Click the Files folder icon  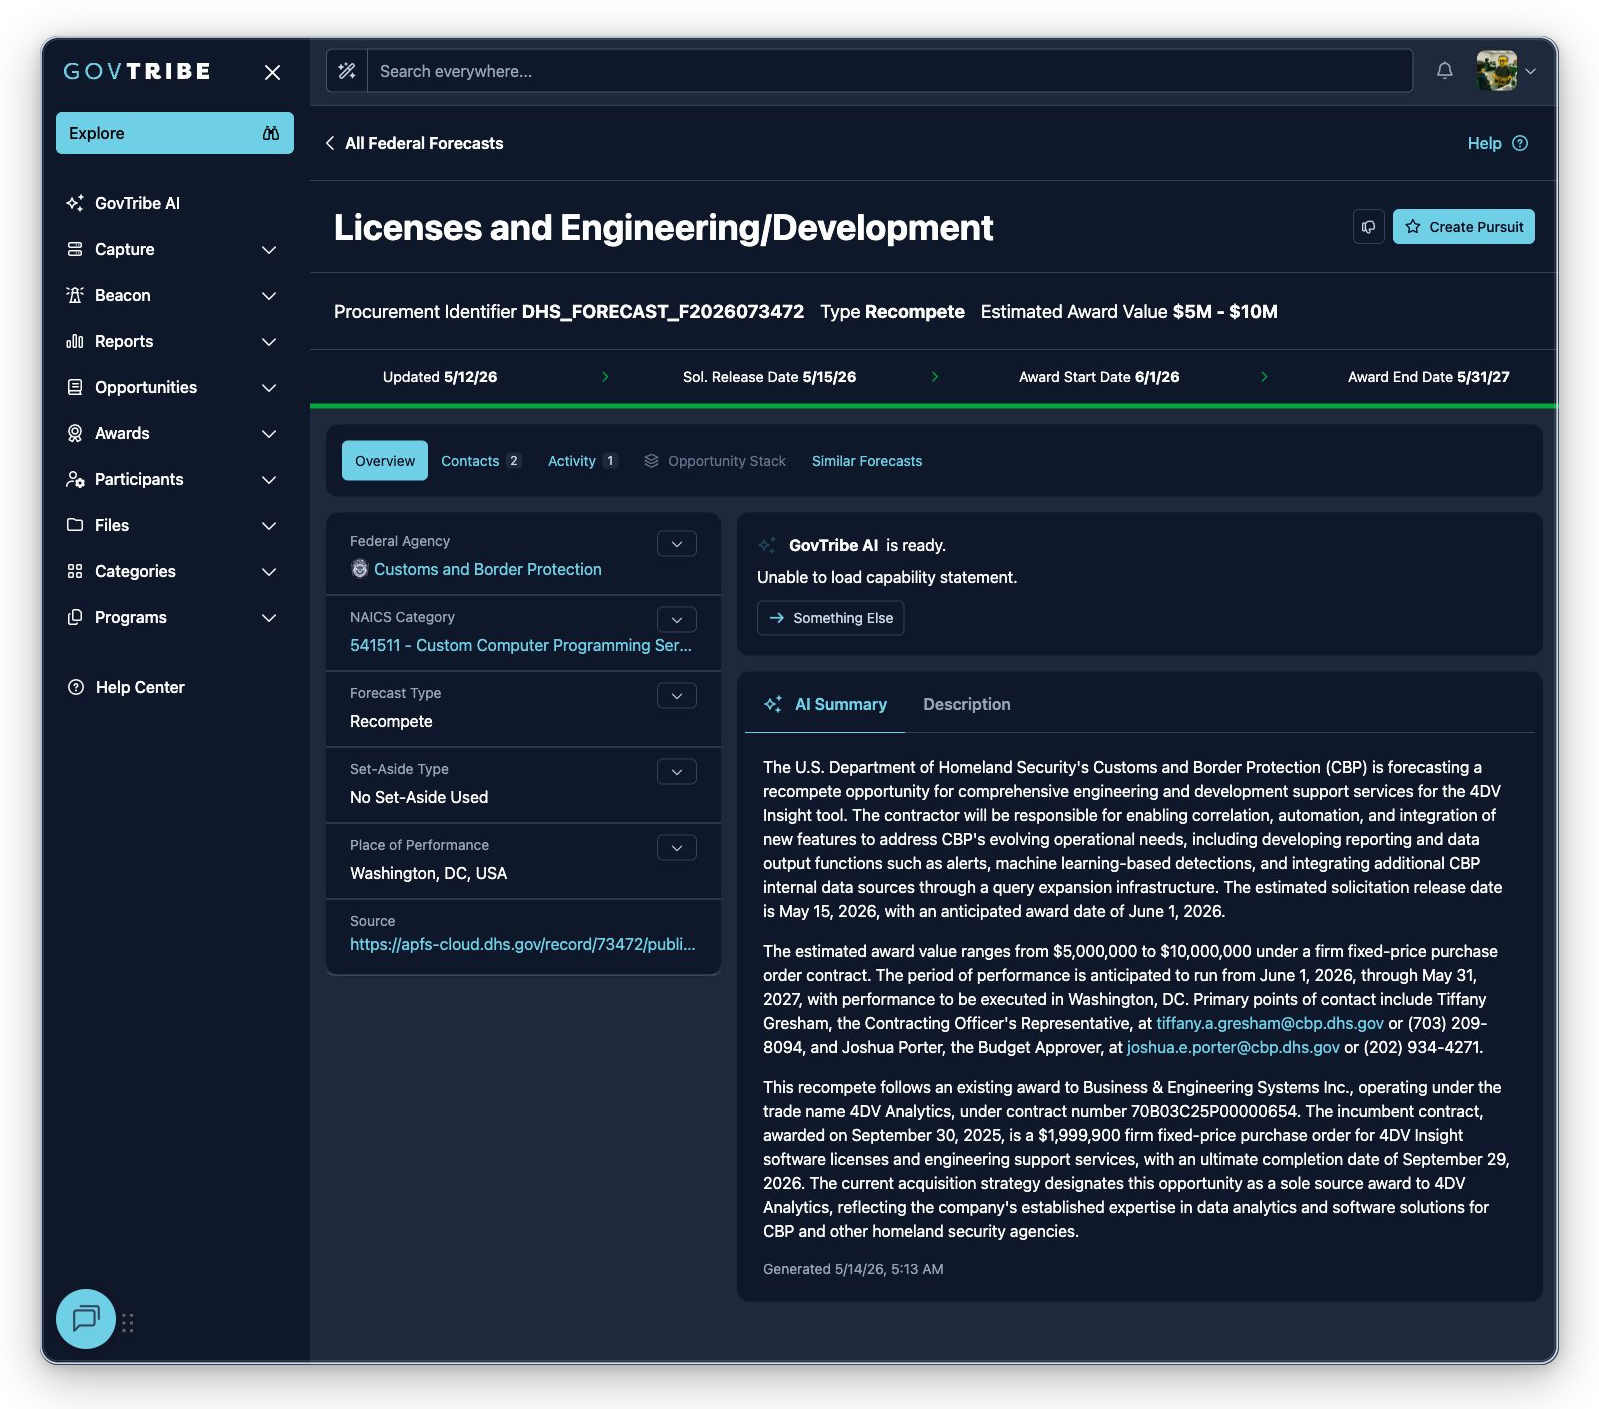coord(75,525)
